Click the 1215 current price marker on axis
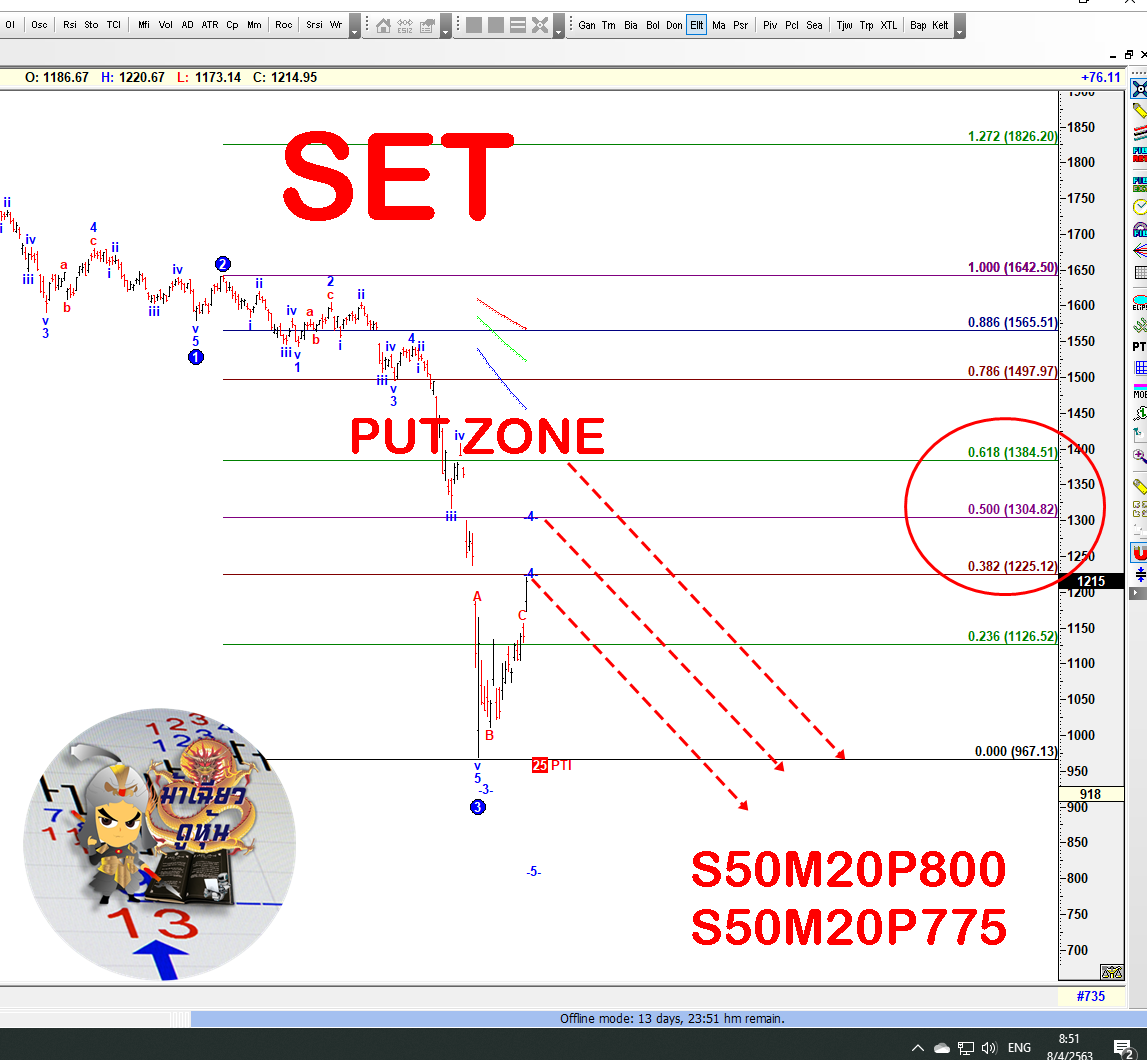1147x1060 pixels. [x=1090, y=581]
